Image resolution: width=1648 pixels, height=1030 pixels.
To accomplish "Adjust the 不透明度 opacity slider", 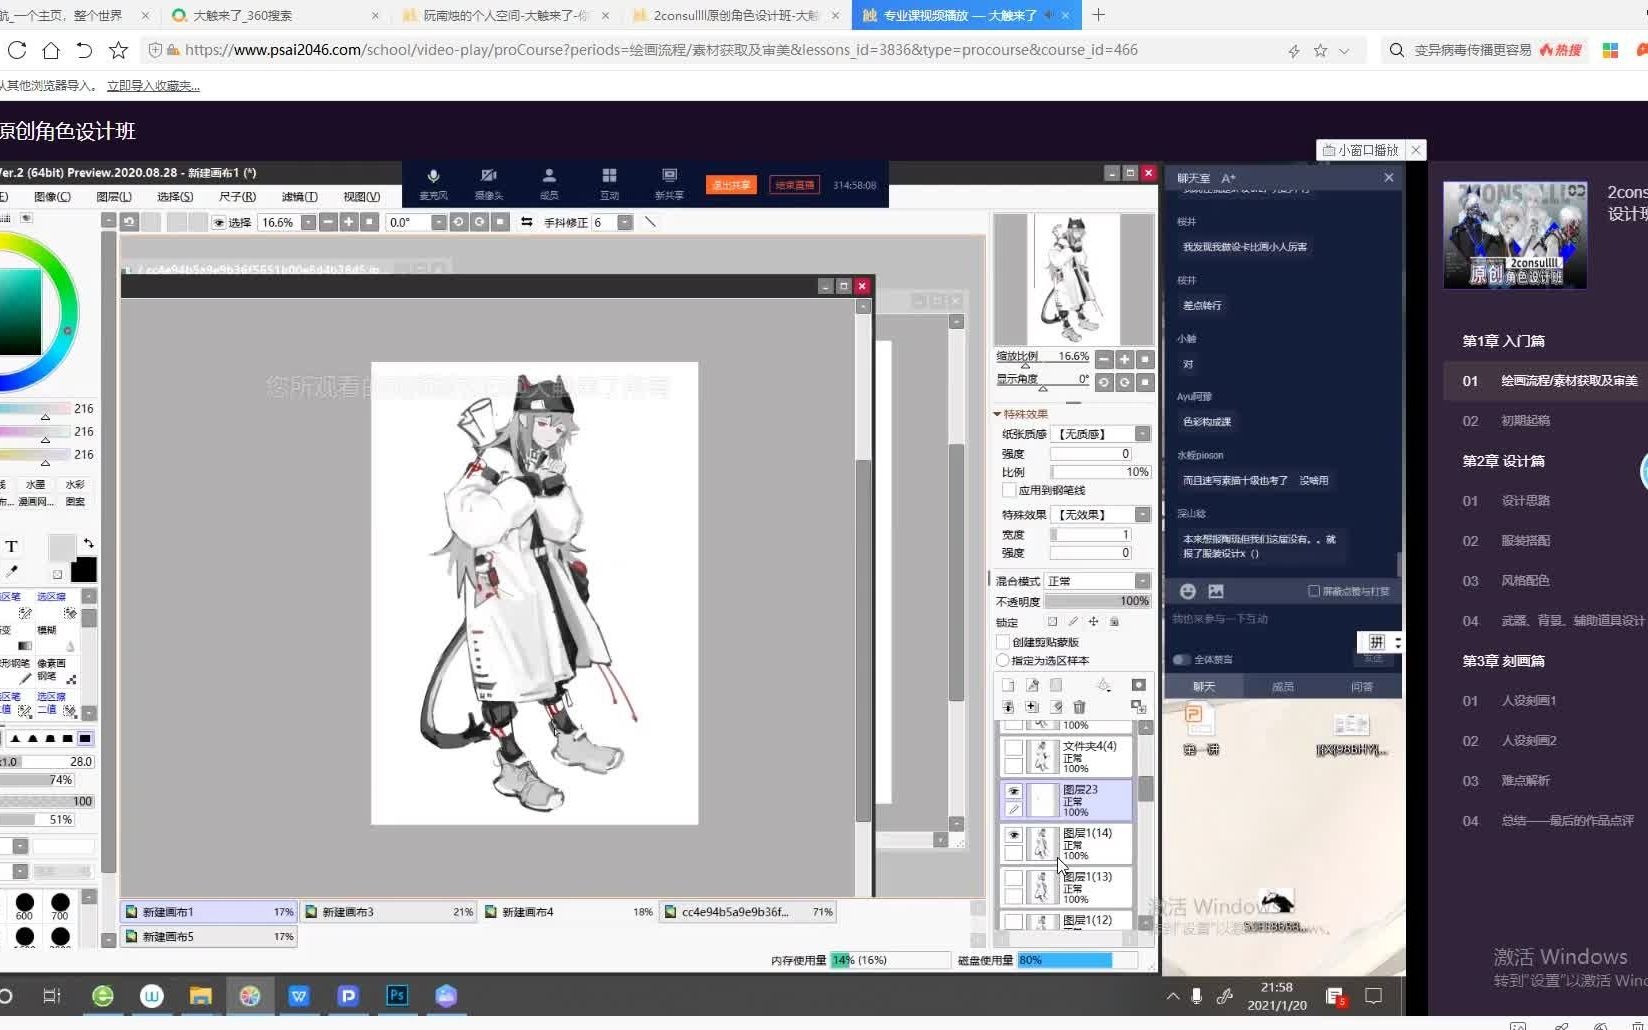I will coord(1097,601).
